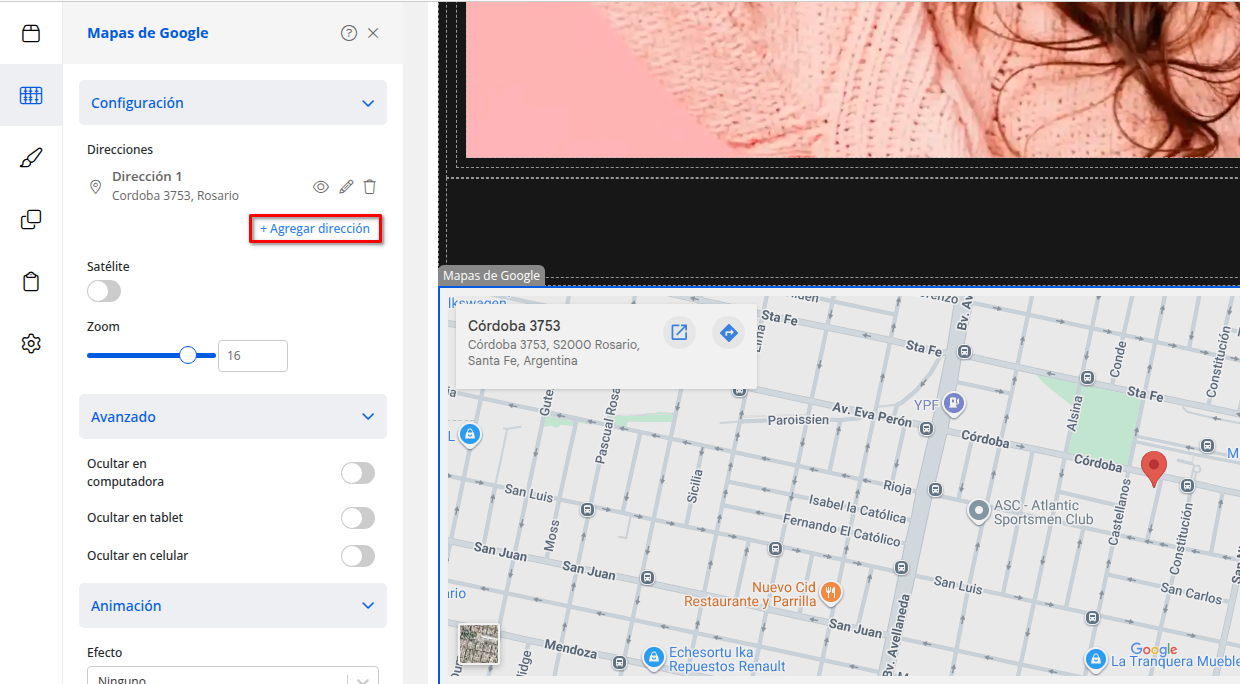Viewport: 1240px width, 684px height.
Task: Delete Dirección 1 using trash icon
Action: pos(370,186)
